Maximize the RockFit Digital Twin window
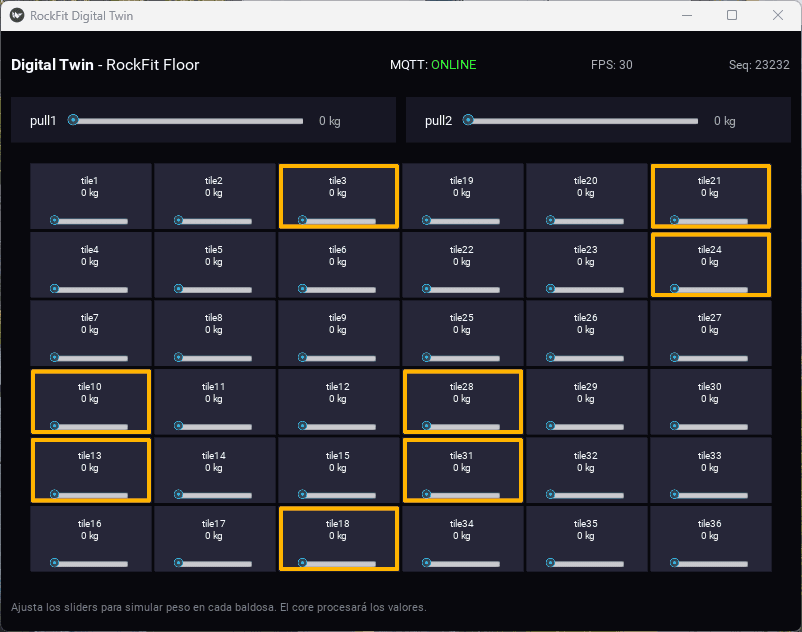 click(732, 15)
